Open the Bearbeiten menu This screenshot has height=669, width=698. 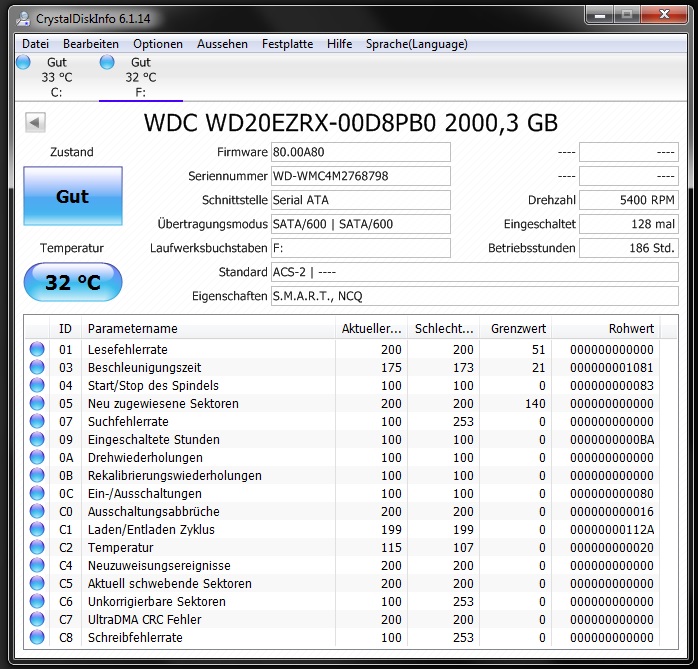point(91,44)
